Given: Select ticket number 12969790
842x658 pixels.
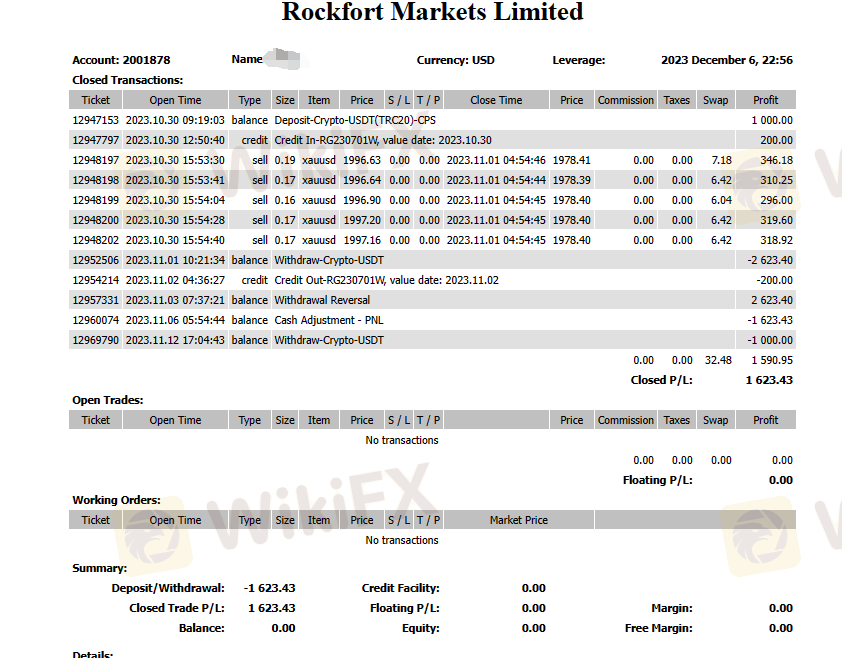Looking at the screenshot, I should click(x=96, y=340).
